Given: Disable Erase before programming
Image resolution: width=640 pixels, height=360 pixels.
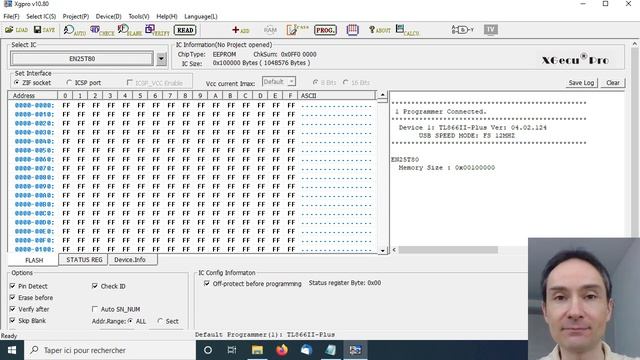Looking at the screenshot, I should pos(31,298).
